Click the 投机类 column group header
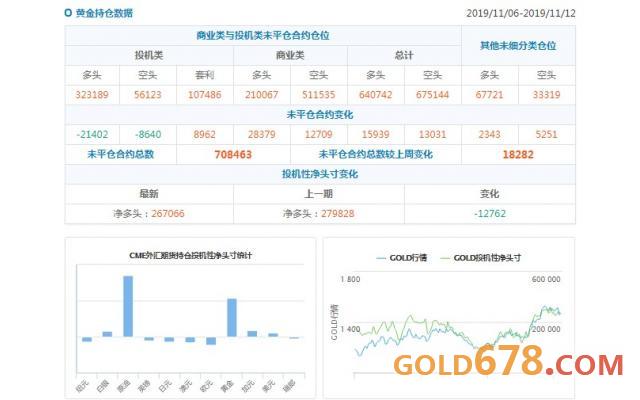 pos(149,55)
